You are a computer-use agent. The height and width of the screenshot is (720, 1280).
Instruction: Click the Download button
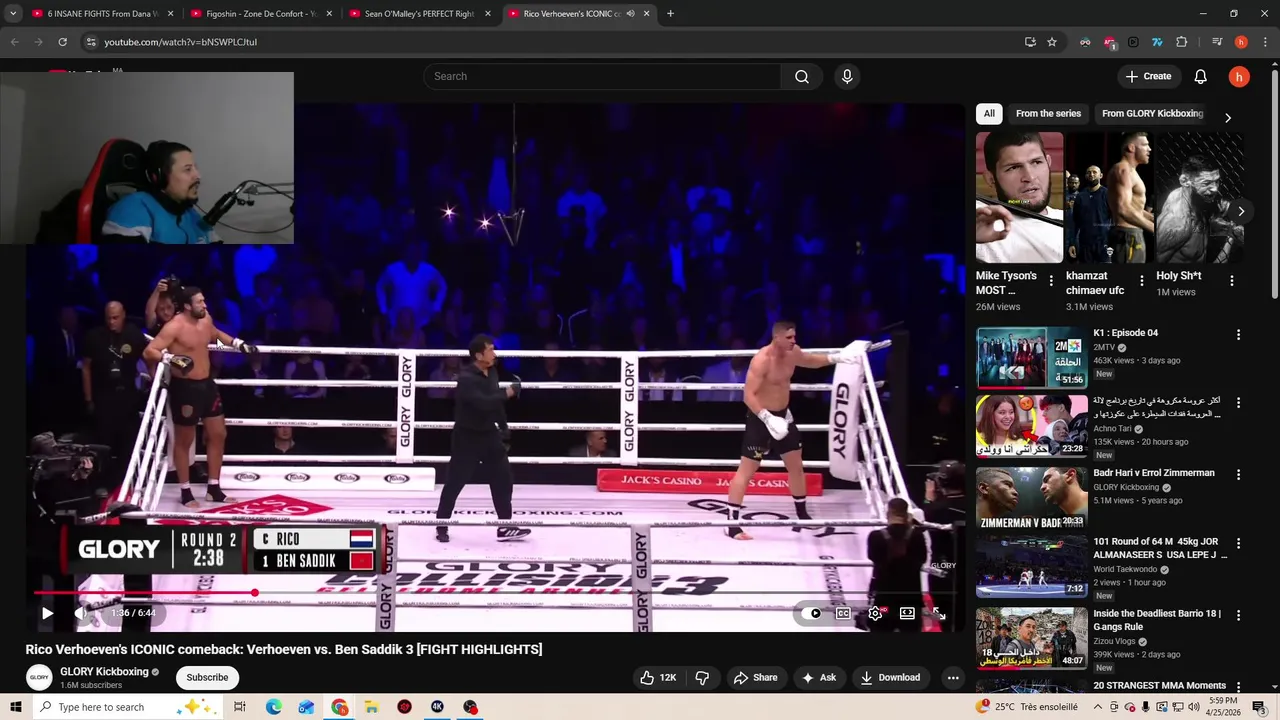[890, 677]
